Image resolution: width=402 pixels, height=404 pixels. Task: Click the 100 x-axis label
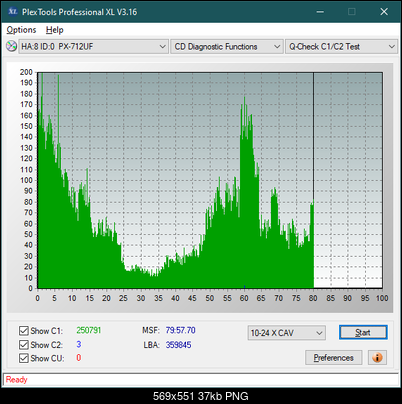(382, 298)
